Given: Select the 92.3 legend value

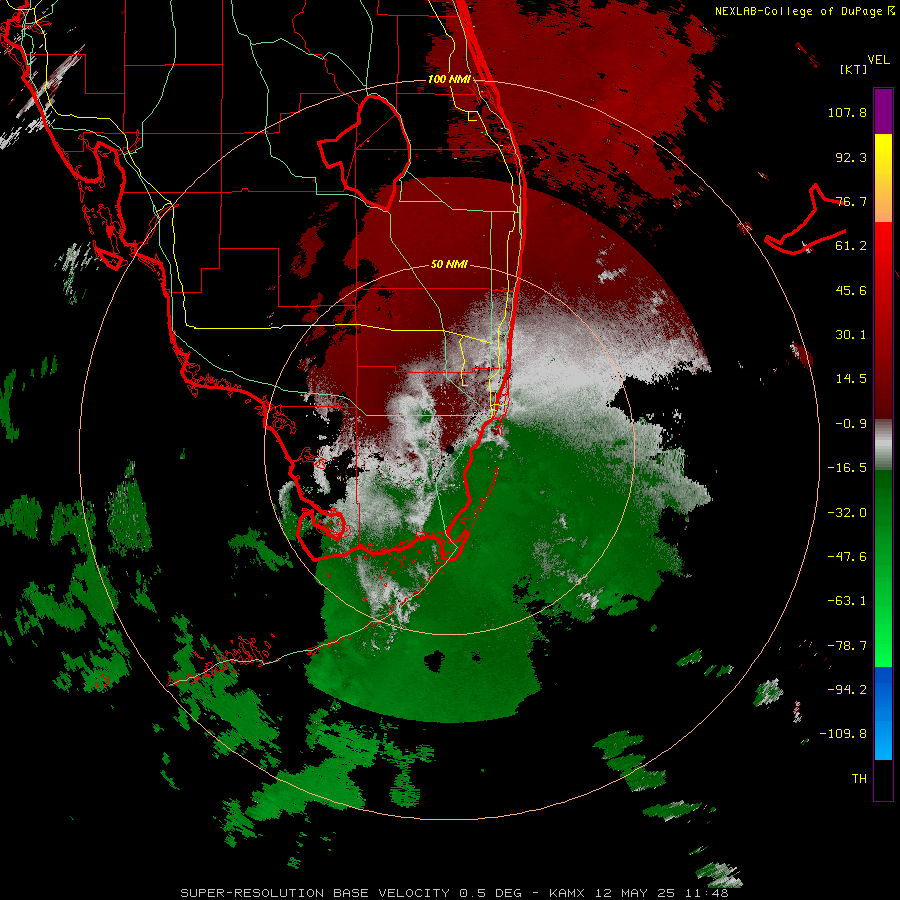Looking at the screenshot, I should coord(851,157).
